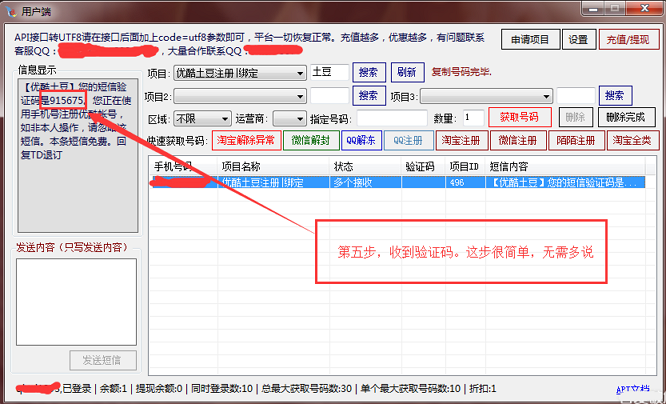This screenshot has width=666, height=404.
Task: Open the 运营商 dropdown
Action: coord(289,119)
